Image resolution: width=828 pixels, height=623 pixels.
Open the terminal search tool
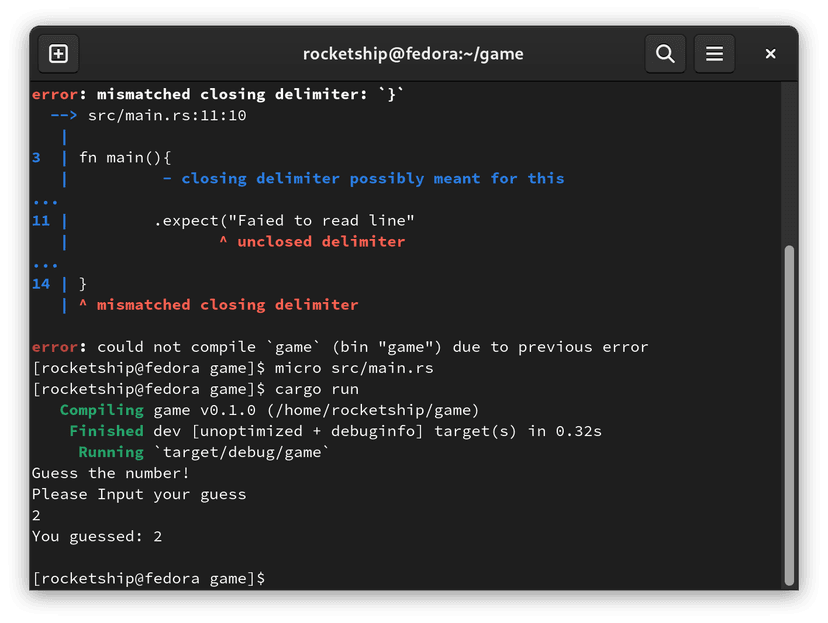tap(665, 54)
